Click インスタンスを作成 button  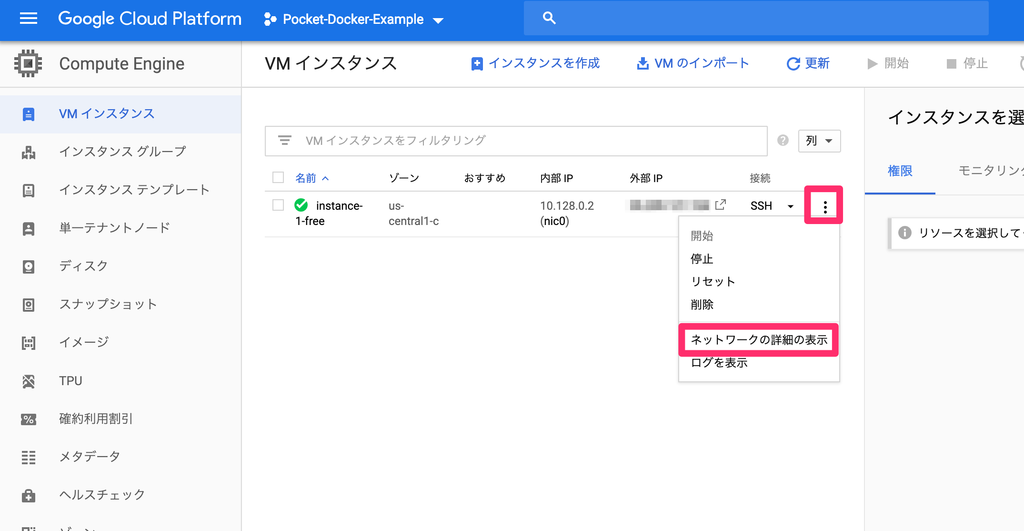coord(535,63)
